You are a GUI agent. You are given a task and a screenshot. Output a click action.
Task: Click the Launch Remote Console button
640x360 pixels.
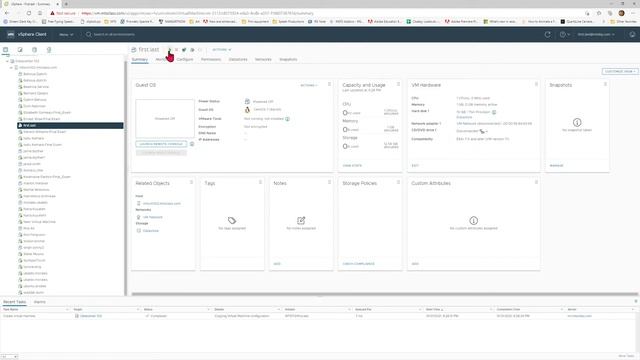[x=161, y=144]
